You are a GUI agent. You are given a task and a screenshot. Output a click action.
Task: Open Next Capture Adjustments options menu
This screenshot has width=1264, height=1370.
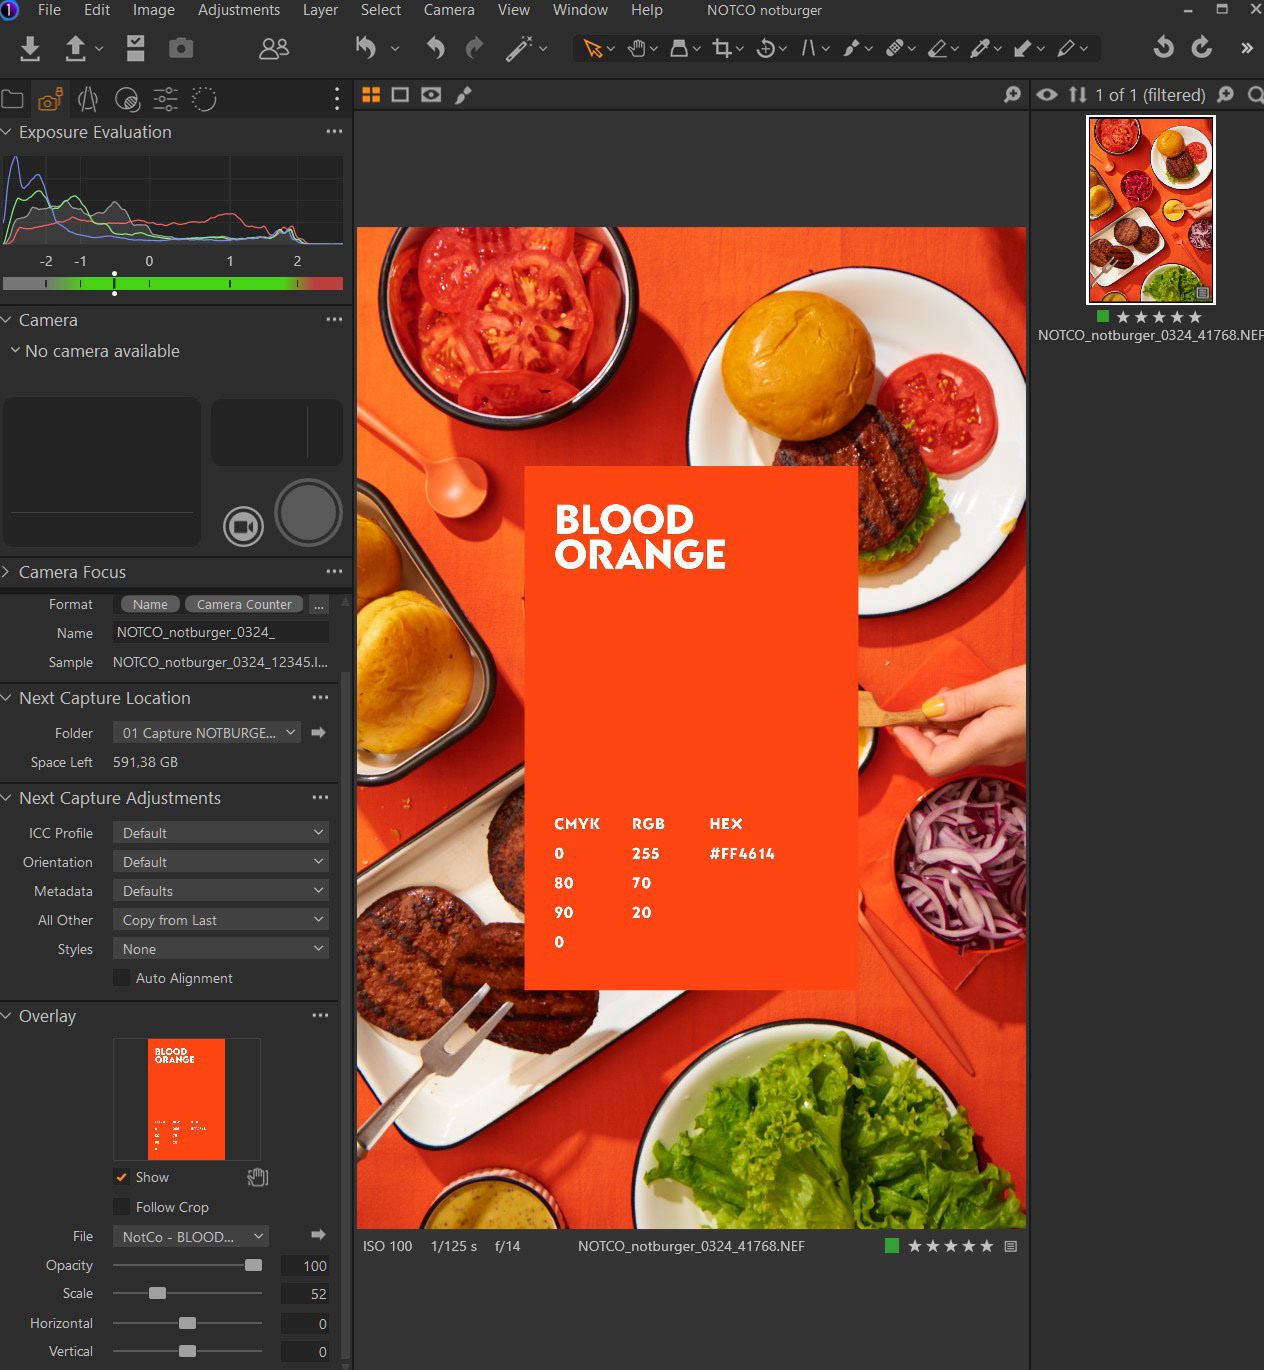pos(320,798)
